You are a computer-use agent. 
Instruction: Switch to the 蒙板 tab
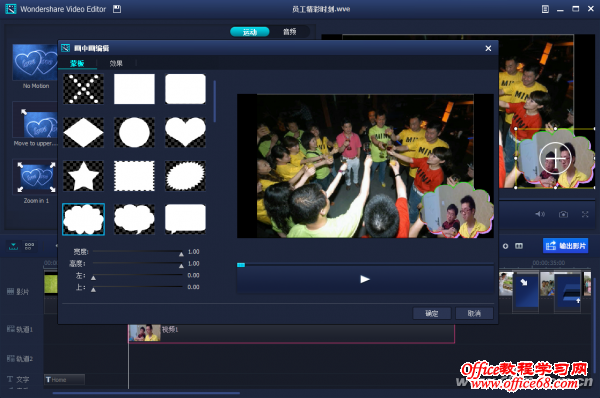point(77,63)
